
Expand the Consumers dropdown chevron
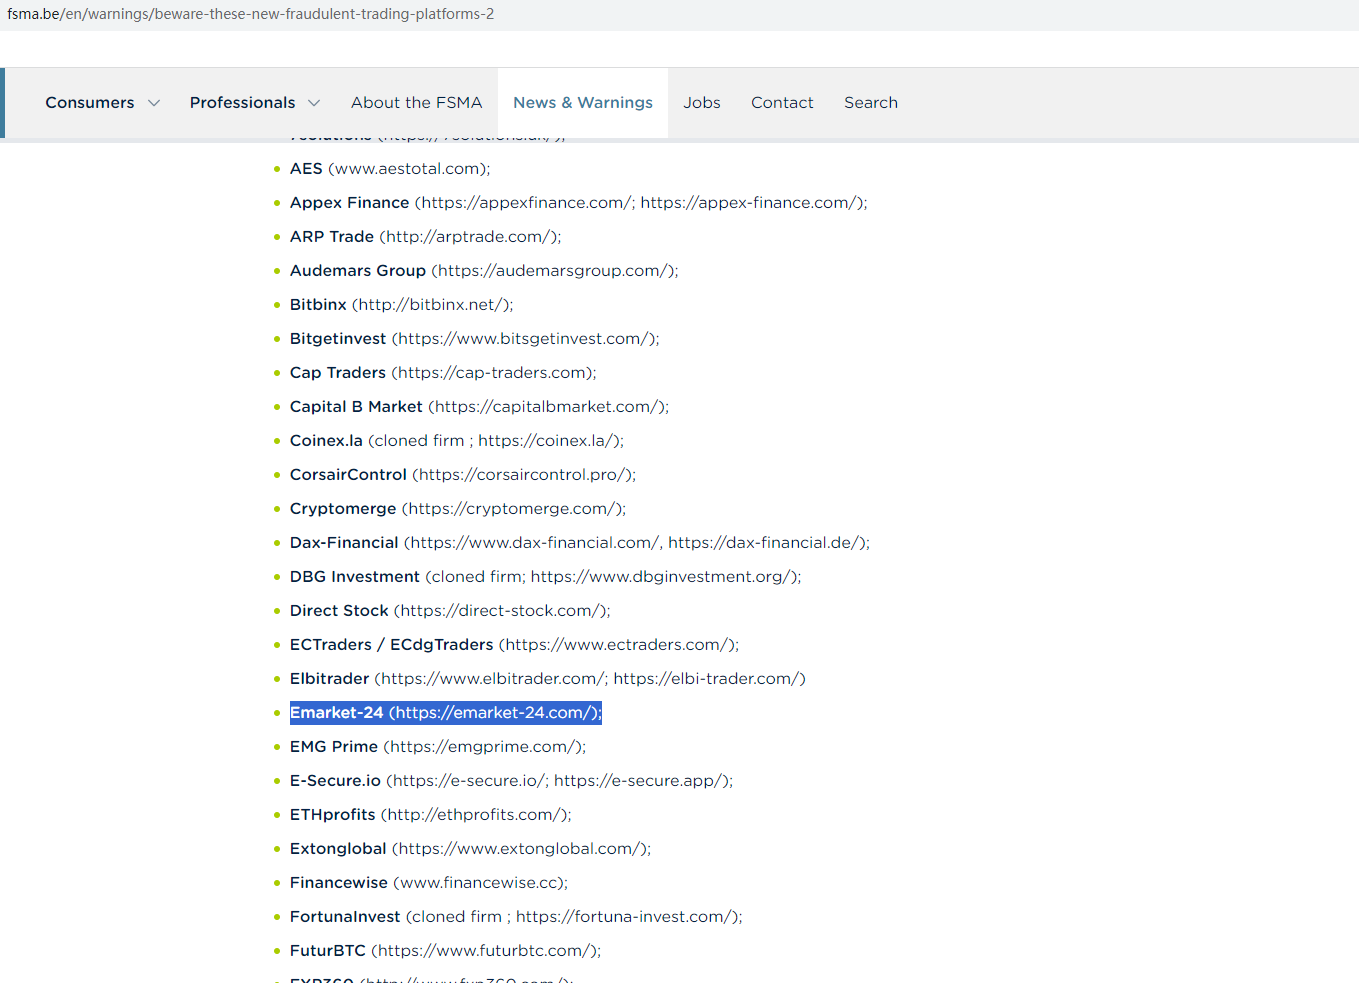pos(154,103)
